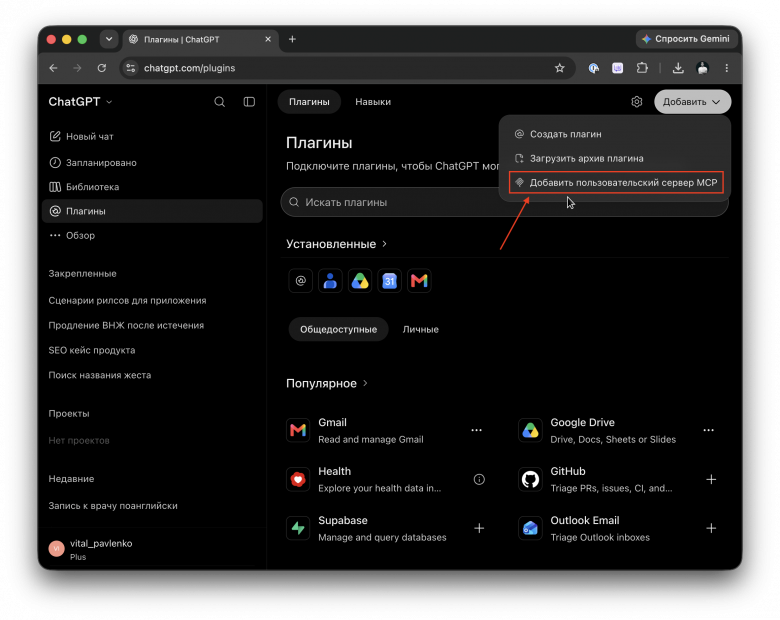
Task: Choose Добавить пользовательский сервер MCP
Action: point(616,183)
